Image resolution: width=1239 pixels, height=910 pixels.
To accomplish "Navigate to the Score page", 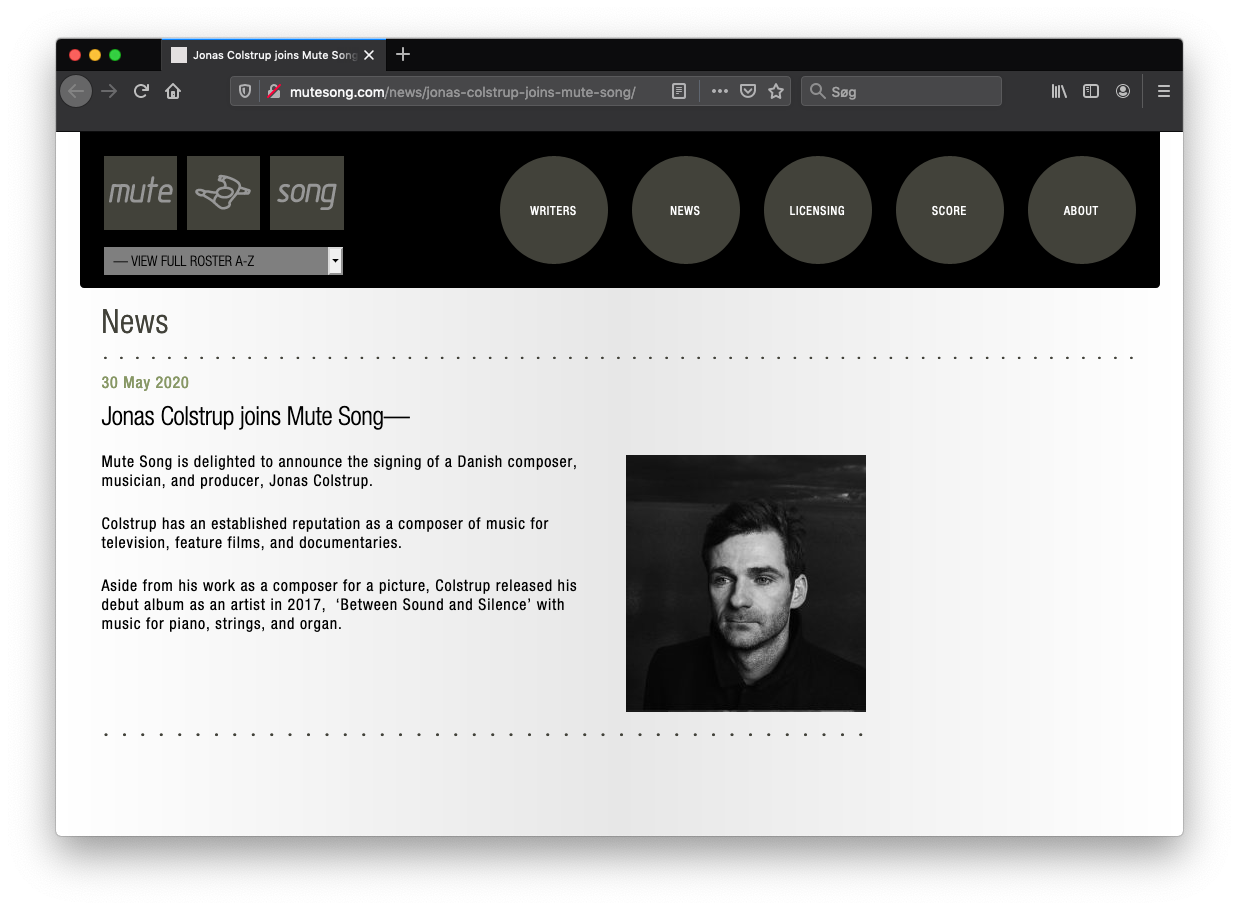I will (x=949, y=211).
